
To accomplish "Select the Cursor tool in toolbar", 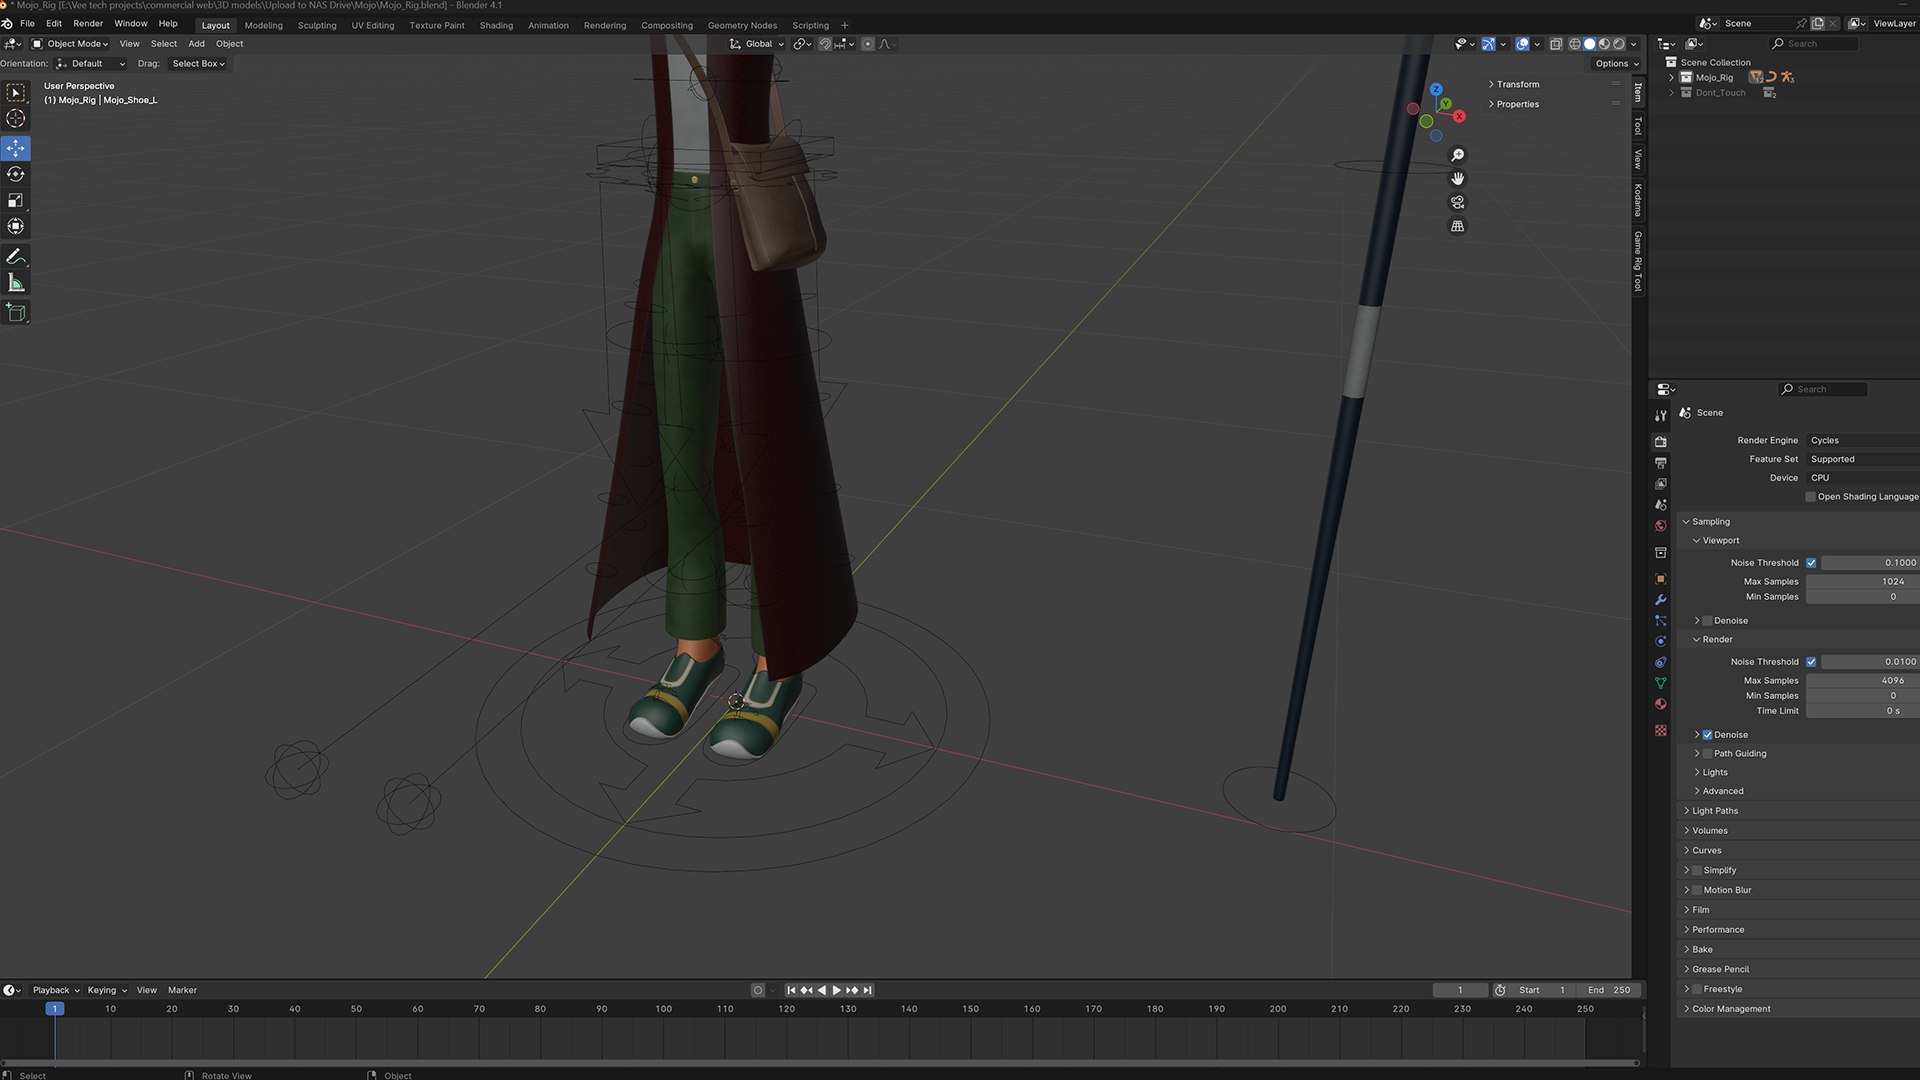I will (16, 119).
